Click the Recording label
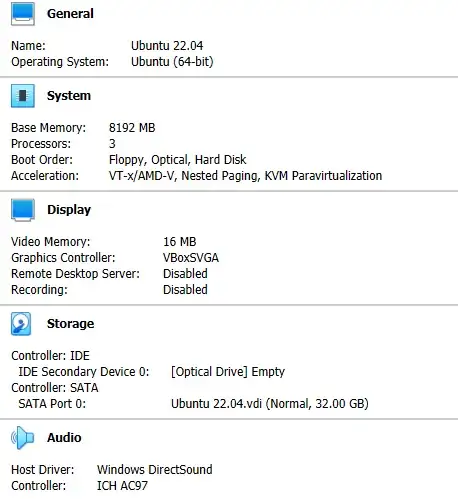Viewport: 458px width, 499px height. [x=39, y=290]
